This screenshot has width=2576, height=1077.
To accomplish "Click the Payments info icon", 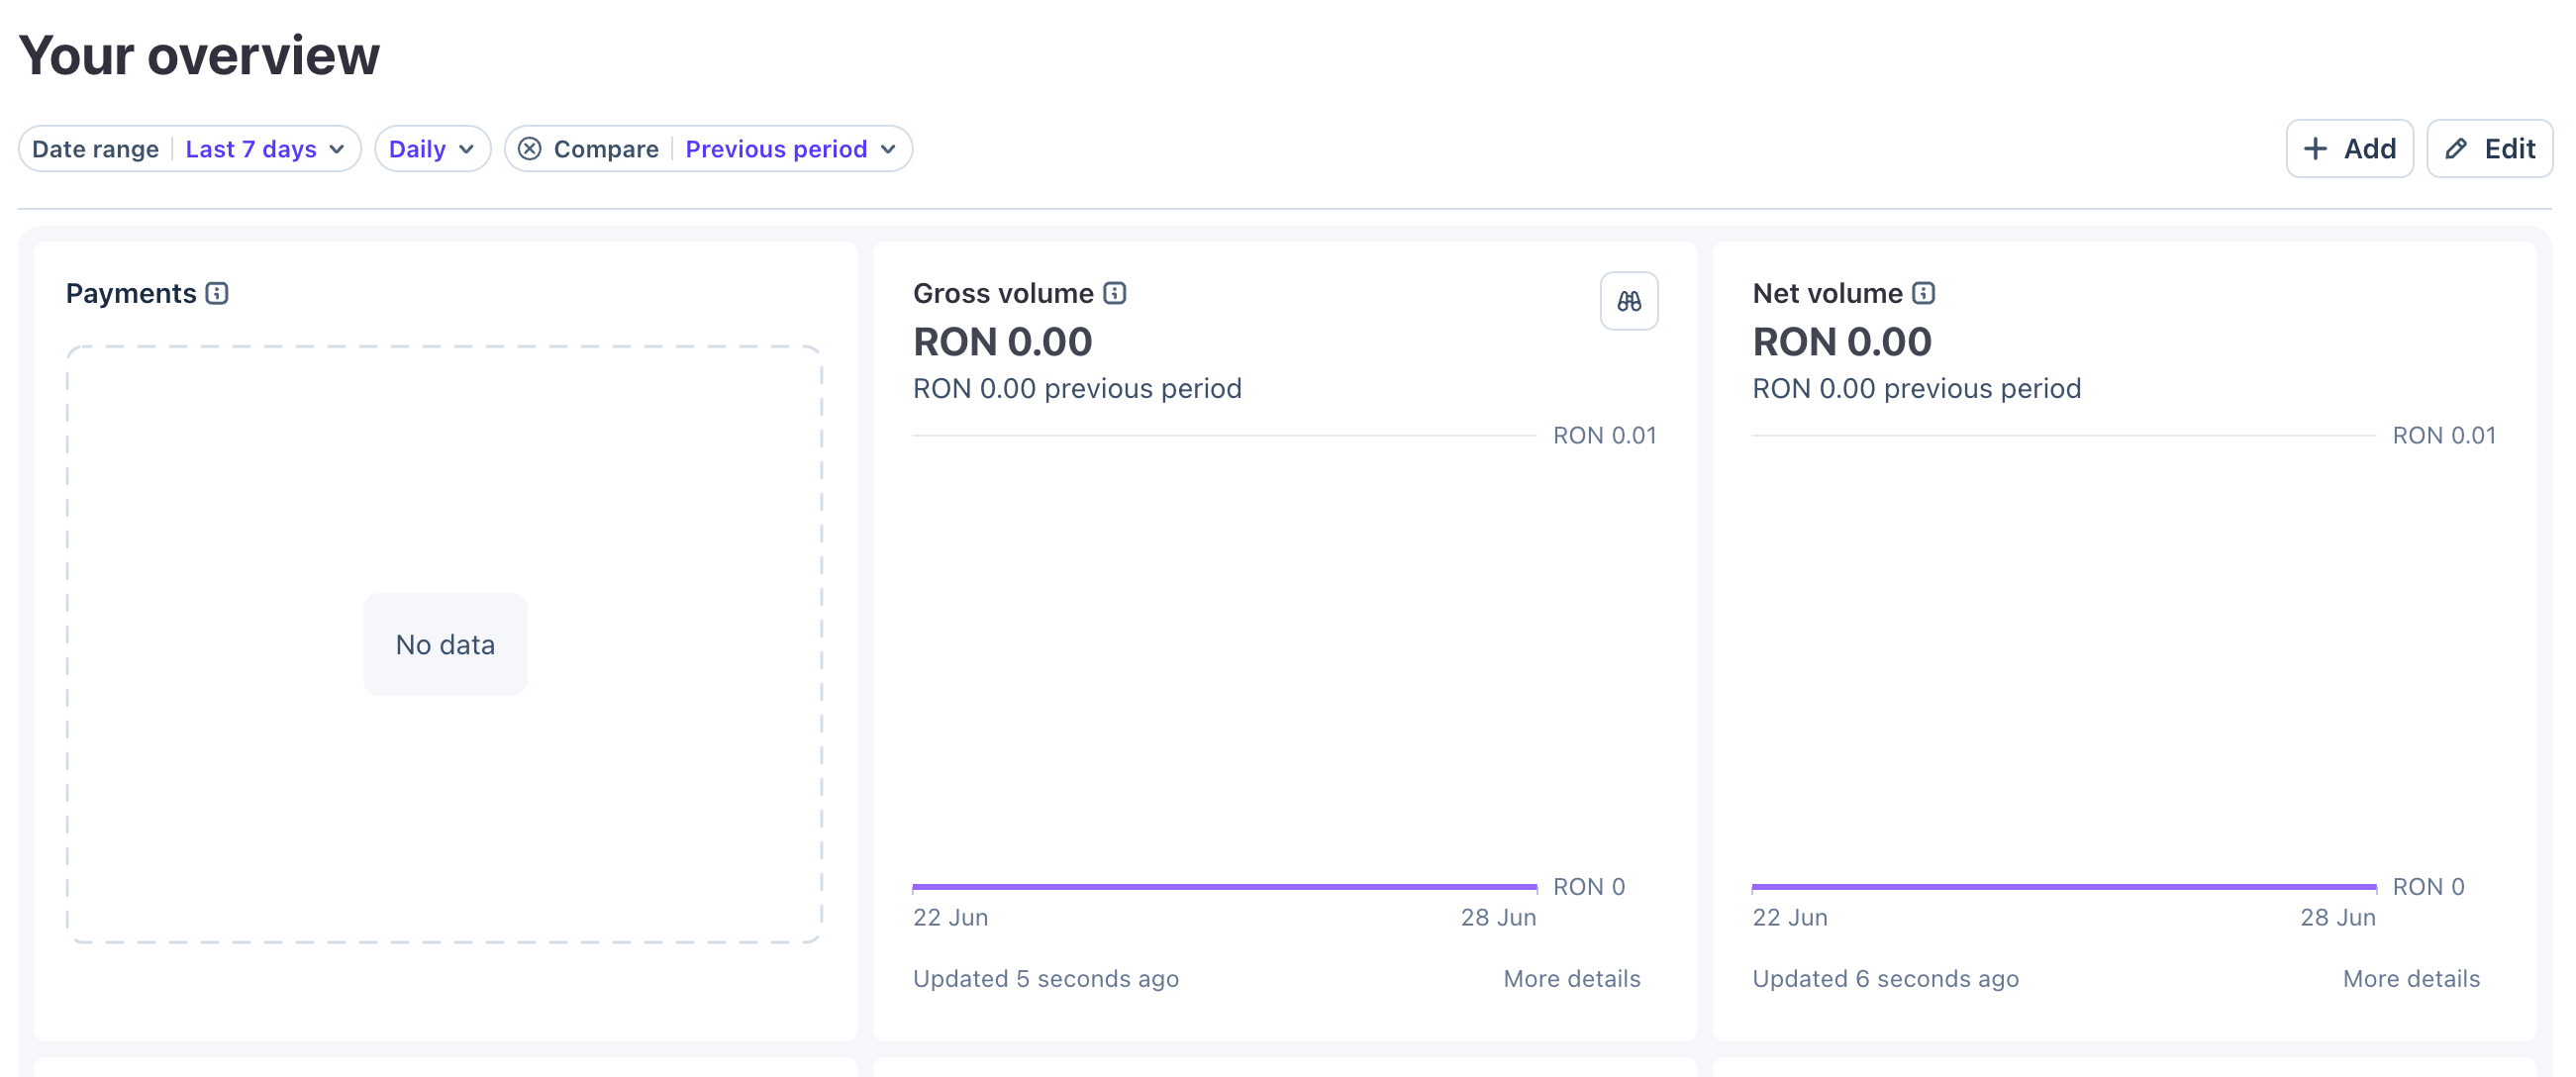I will coord(217,293).
